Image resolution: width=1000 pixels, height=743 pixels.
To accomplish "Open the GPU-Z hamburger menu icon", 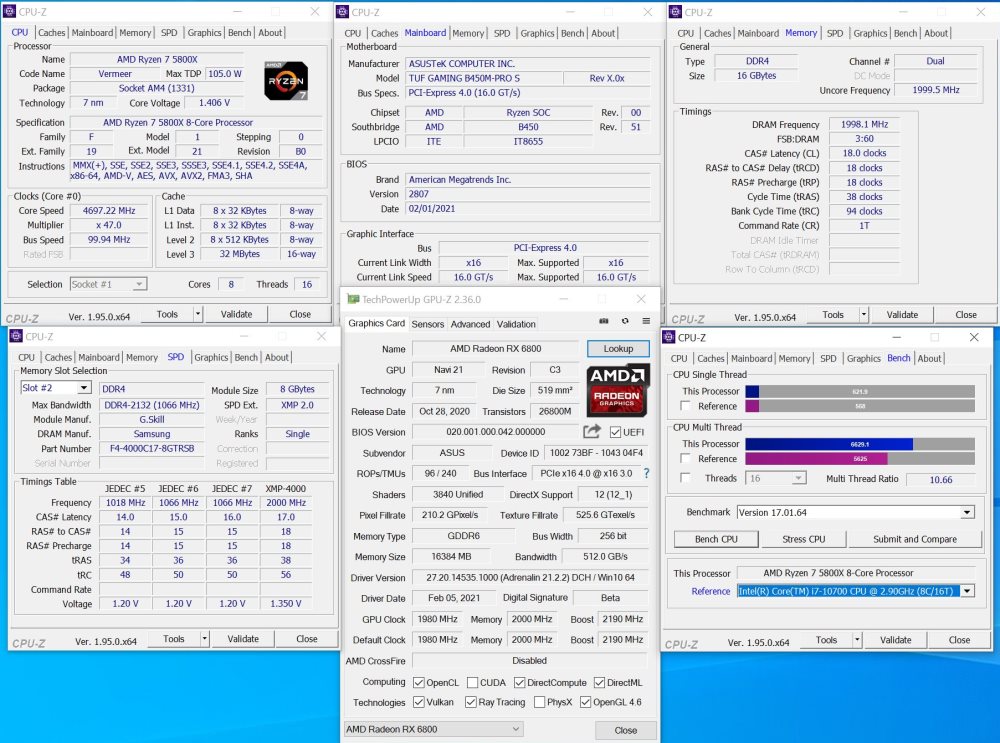I will 646,321.
